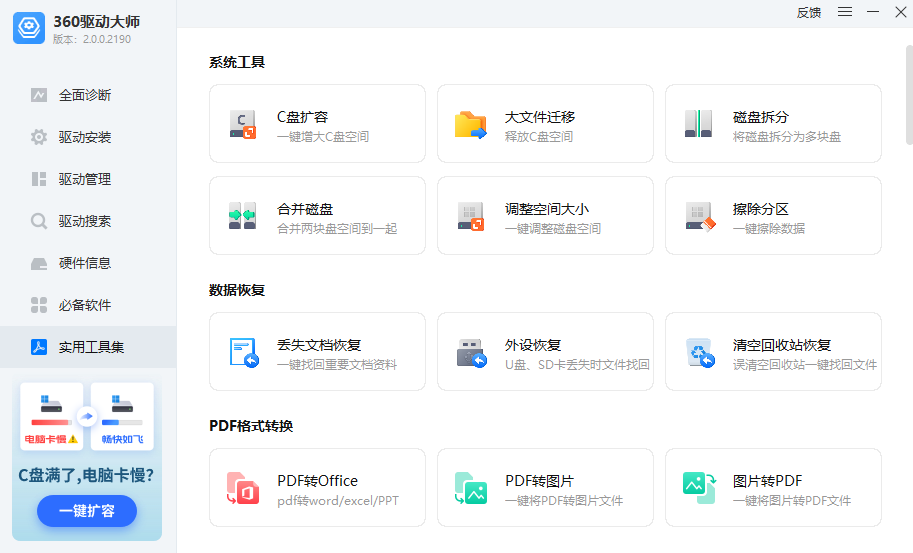Open 合并磁盘 tool title
This screenshot has height=553, width=913.
pos(305,209)
